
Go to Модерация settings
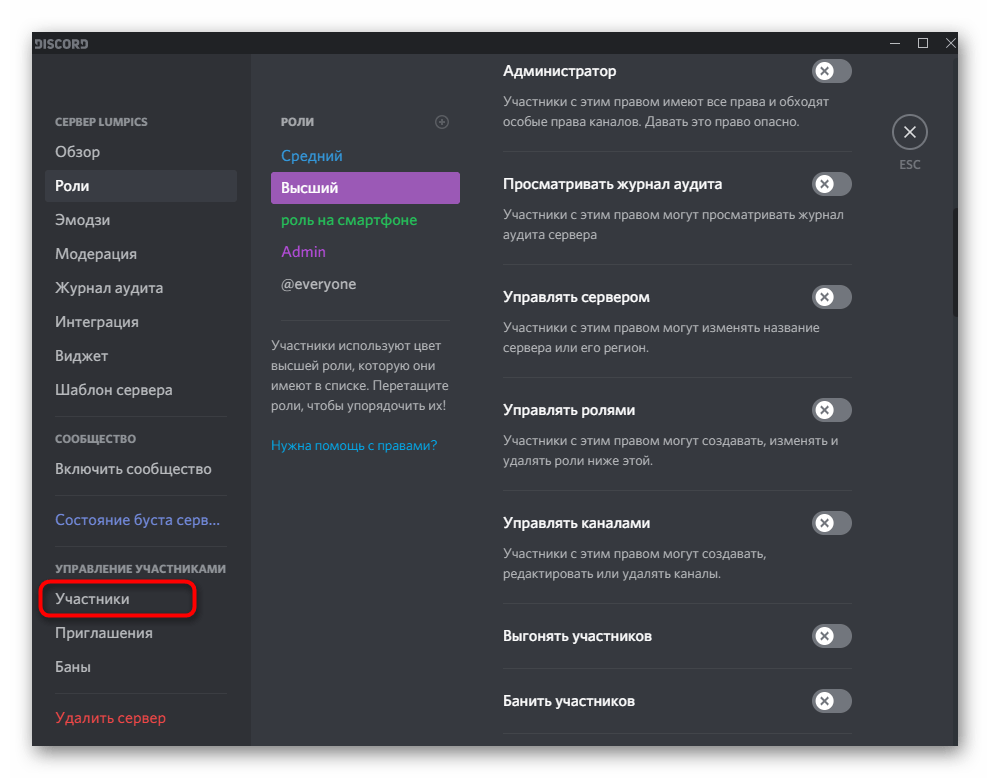tap(141, 254)
